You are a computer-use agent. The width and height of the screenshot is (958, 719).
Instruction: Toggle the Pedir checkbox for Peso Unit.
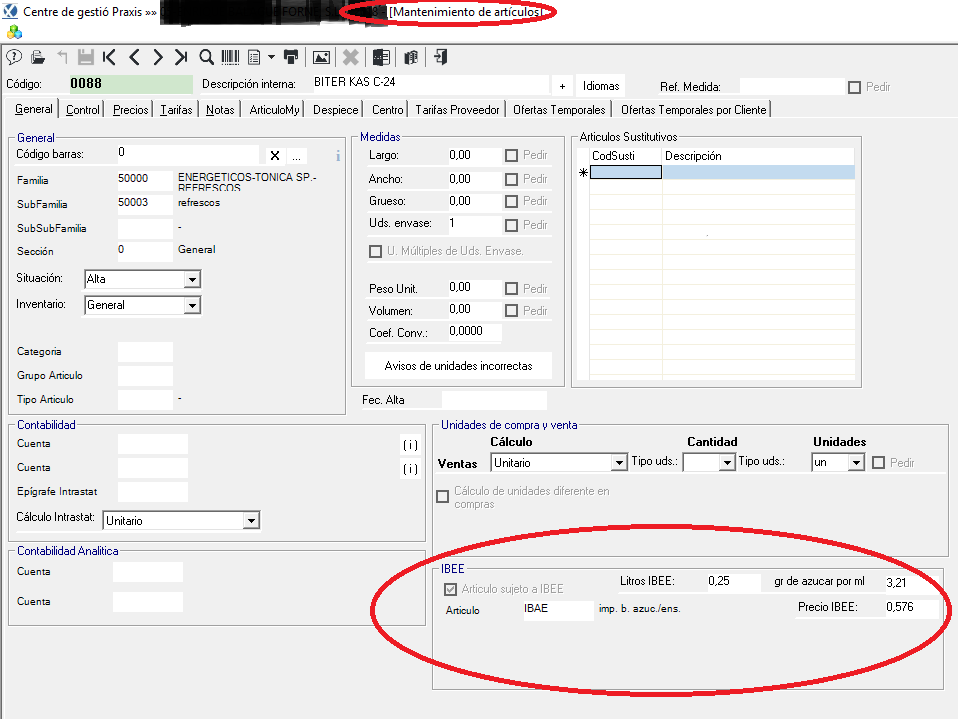pyautogui.click(x=511, y=289)
